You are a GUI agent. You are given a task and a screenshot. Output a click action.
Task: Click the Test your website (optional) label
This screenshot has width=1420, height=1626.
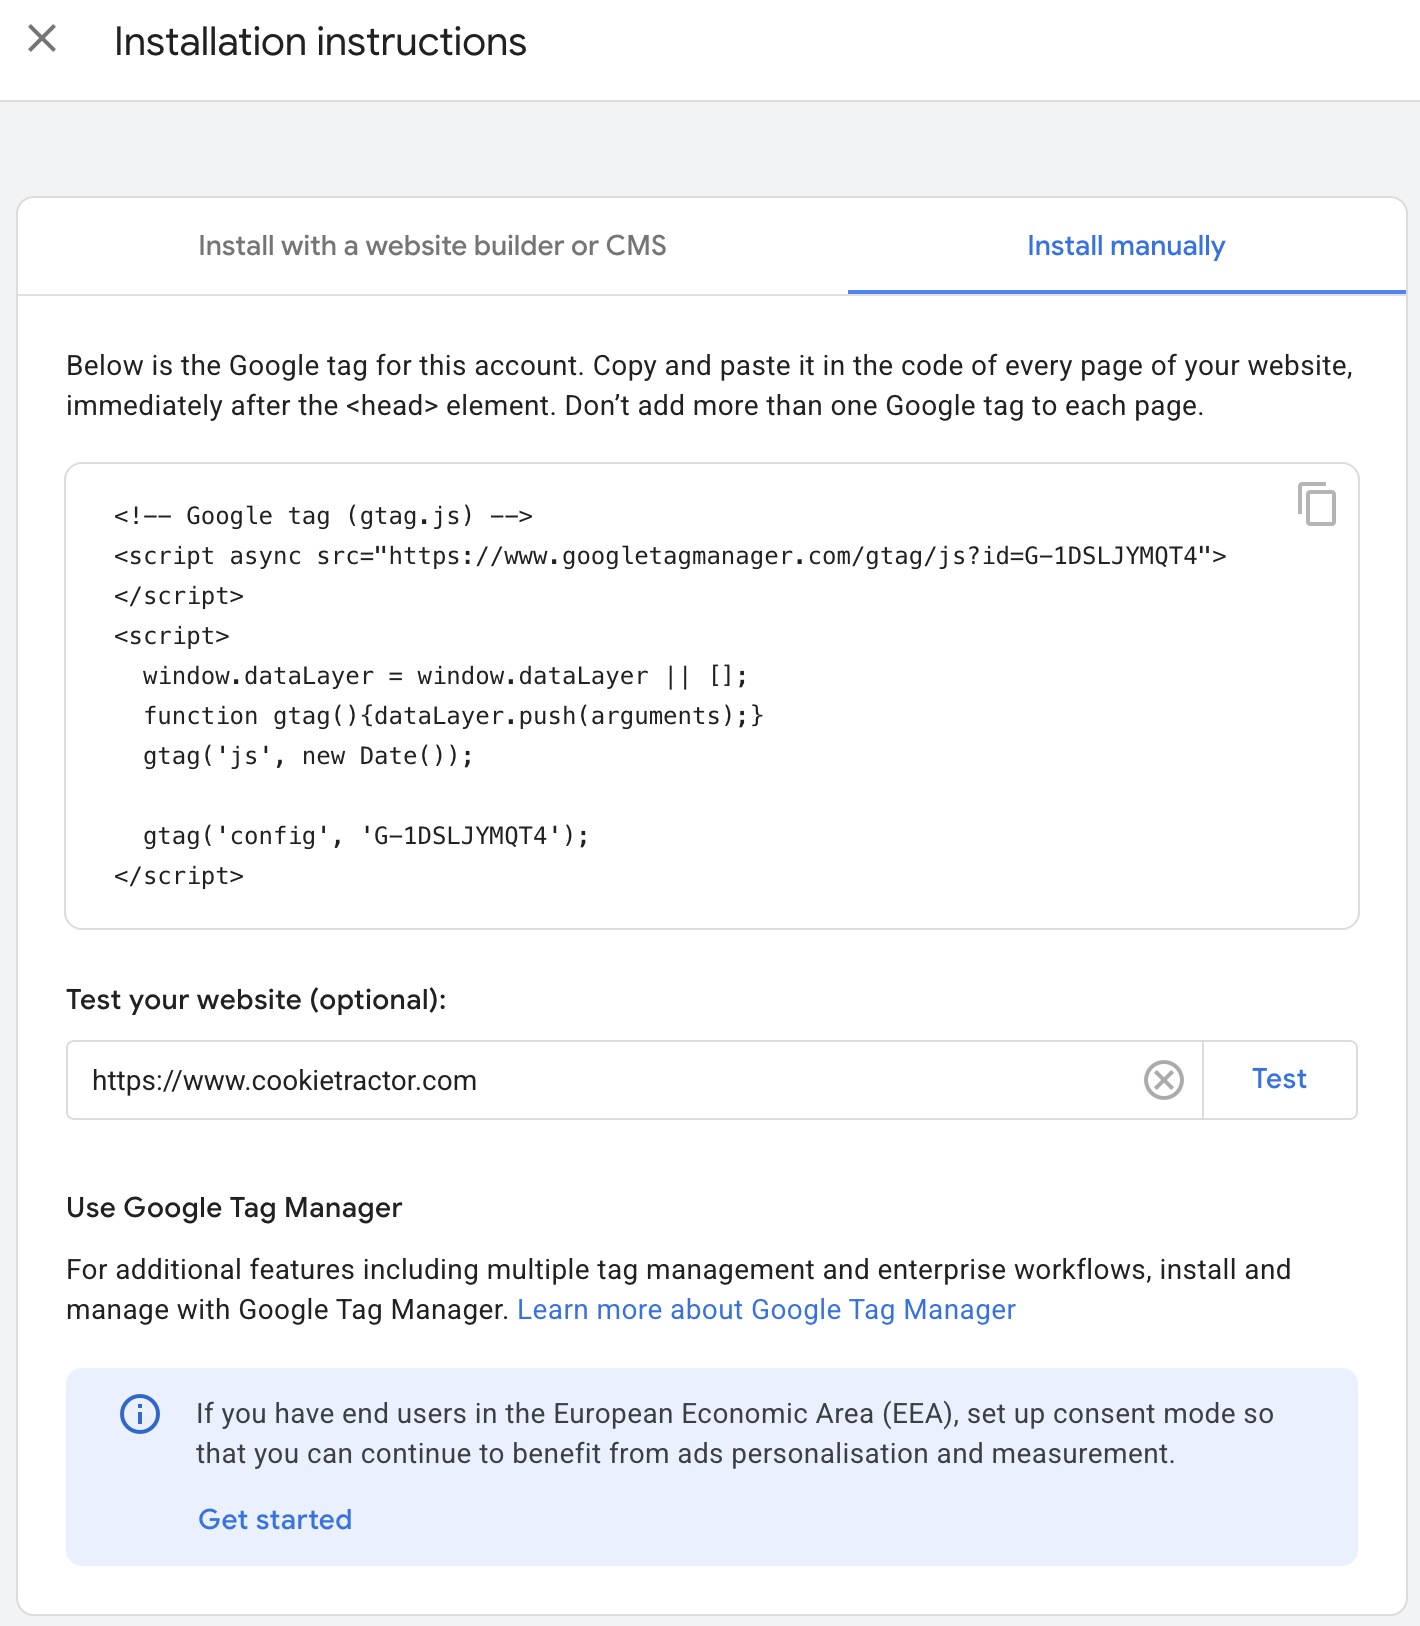click(256, 1000)
